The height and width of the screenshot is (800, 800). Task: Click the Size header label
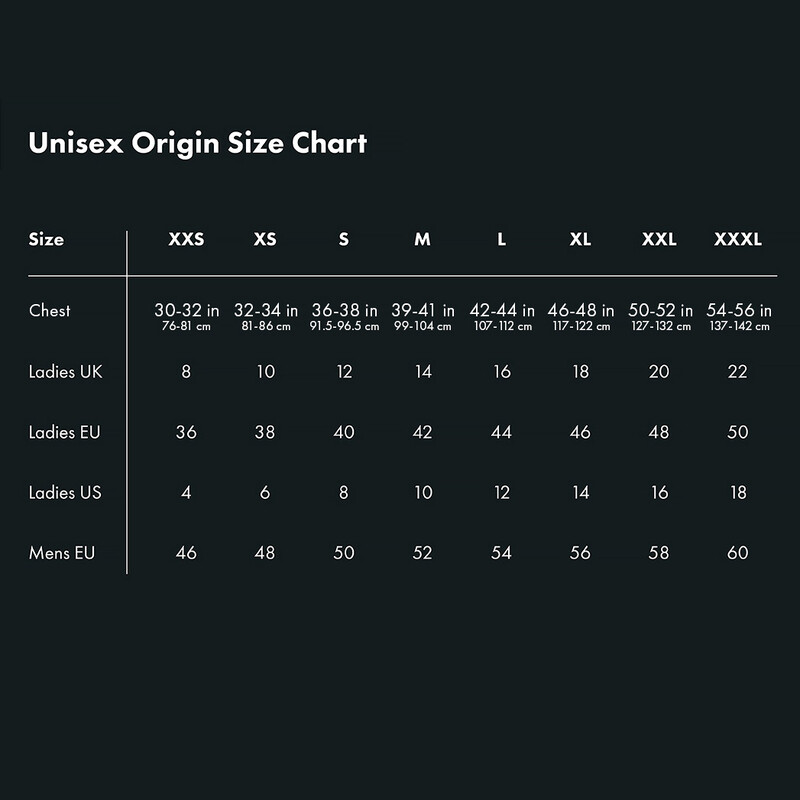pyautogui.click(x=47, y=240)
